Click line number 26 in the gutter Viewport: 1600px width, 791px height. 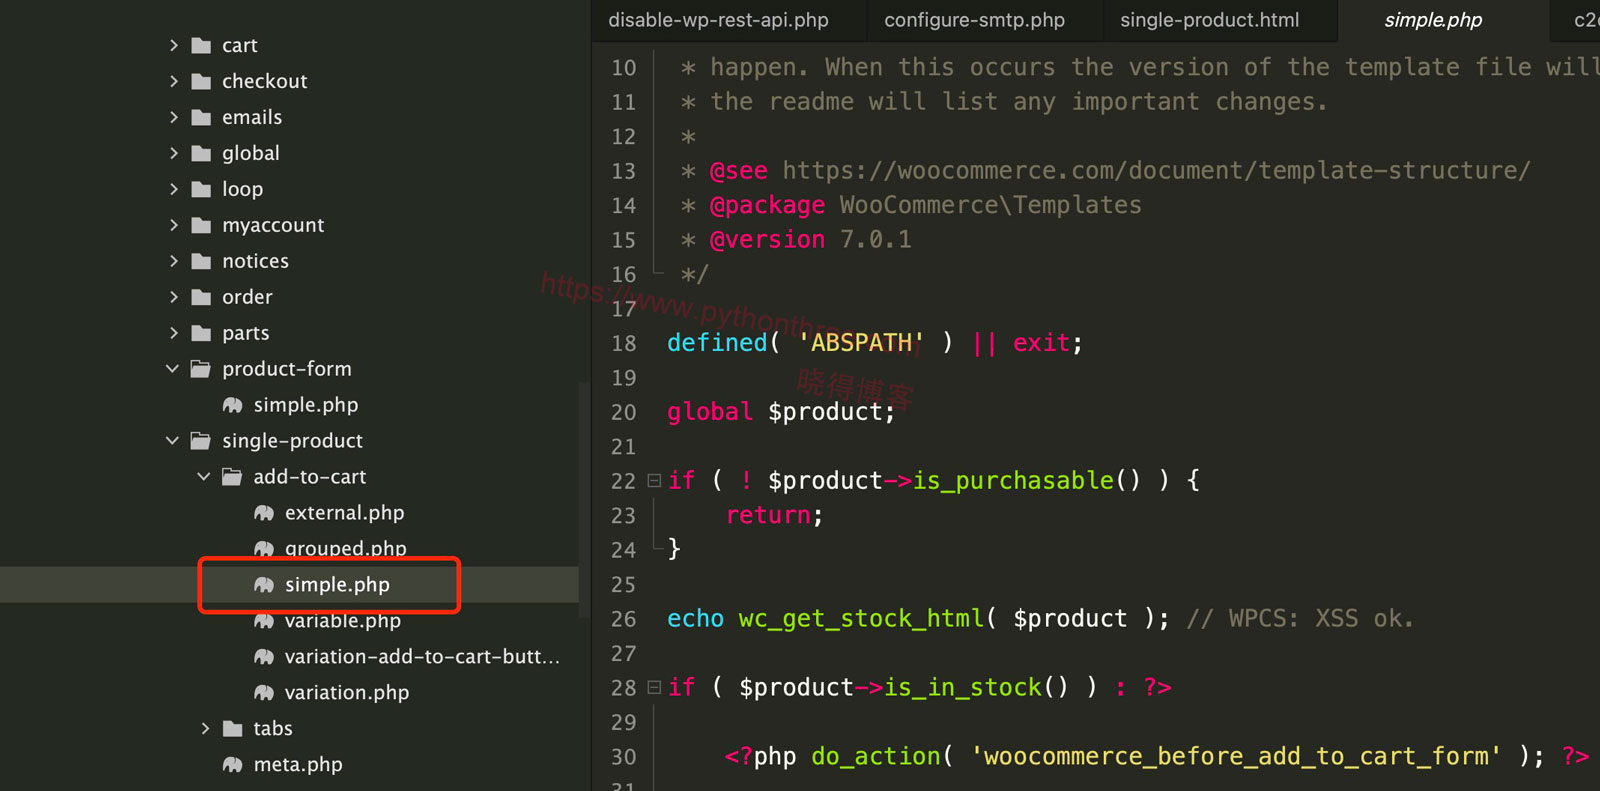(x=623, y=619)
